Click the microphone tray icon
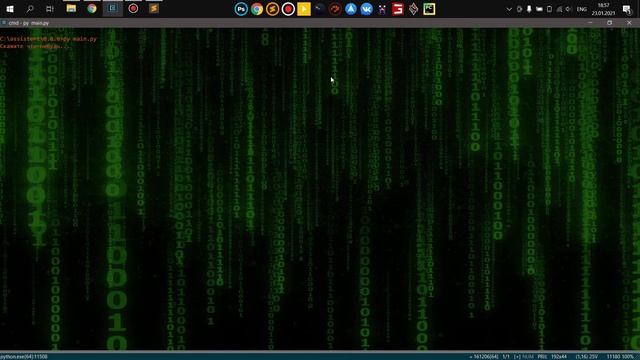The height and width of the screenshot is (360, 640). coord(529,9)
